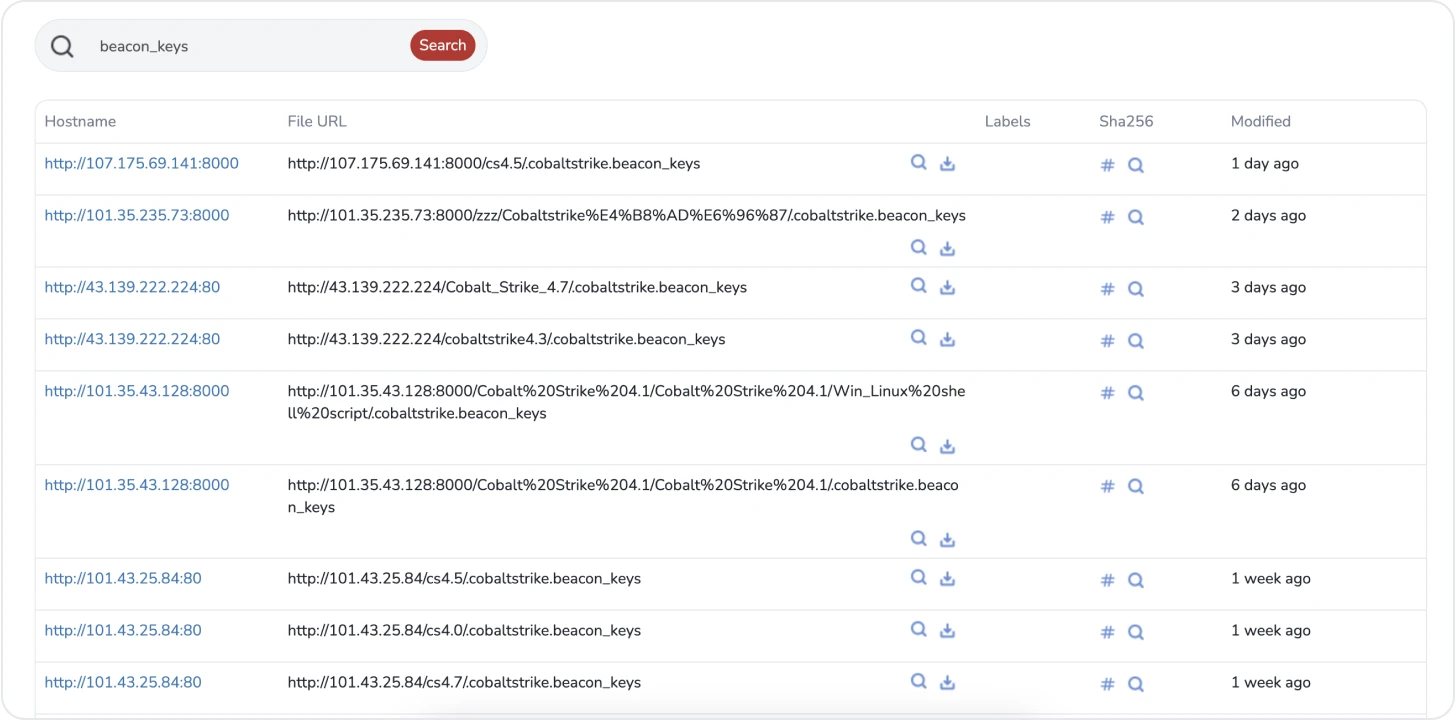Show Sha256 hash for cobaltstrike4.3 row
Screen dimensions: 1455x720
click(x=1107, y=341)
